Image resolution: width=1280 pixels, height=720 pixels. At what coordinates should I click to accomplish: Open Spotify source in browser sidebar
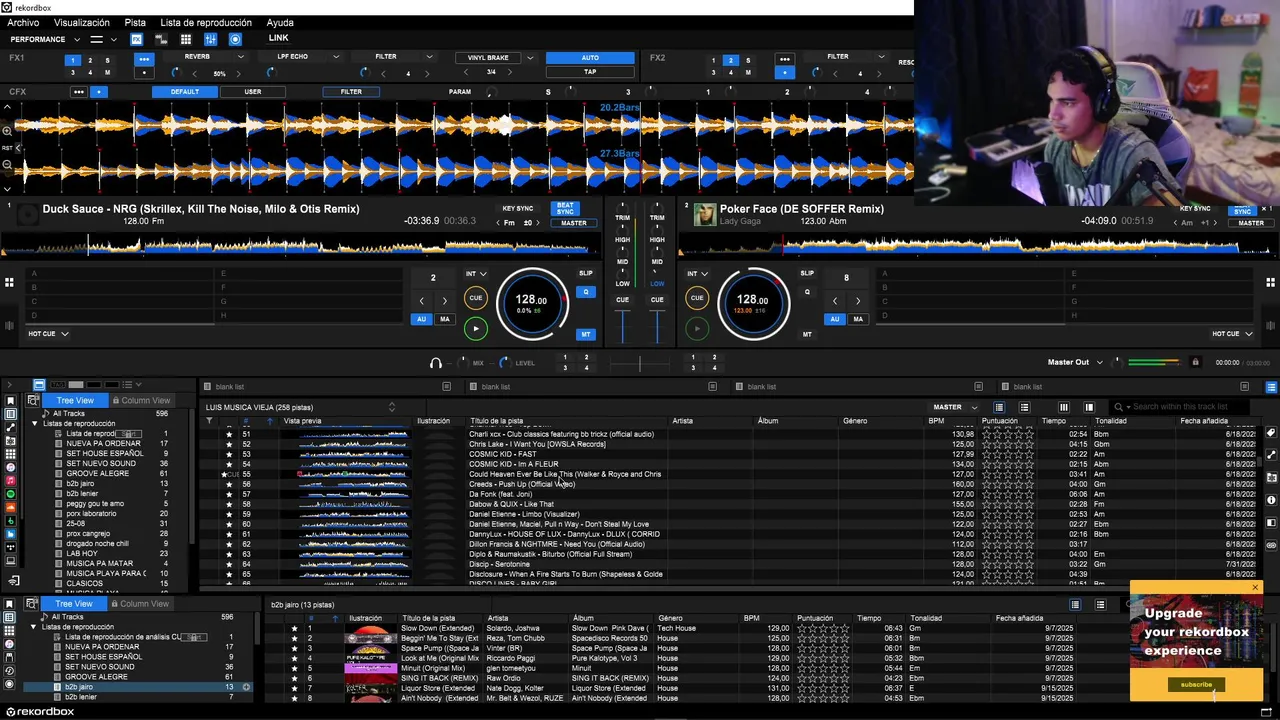11,494
